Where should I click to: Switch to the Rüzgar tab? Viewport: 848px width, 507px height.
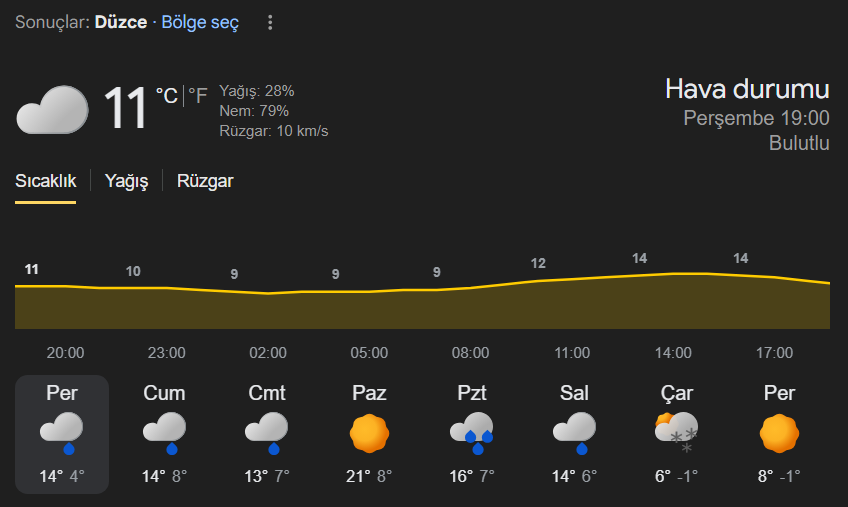(x=205, y=181)
